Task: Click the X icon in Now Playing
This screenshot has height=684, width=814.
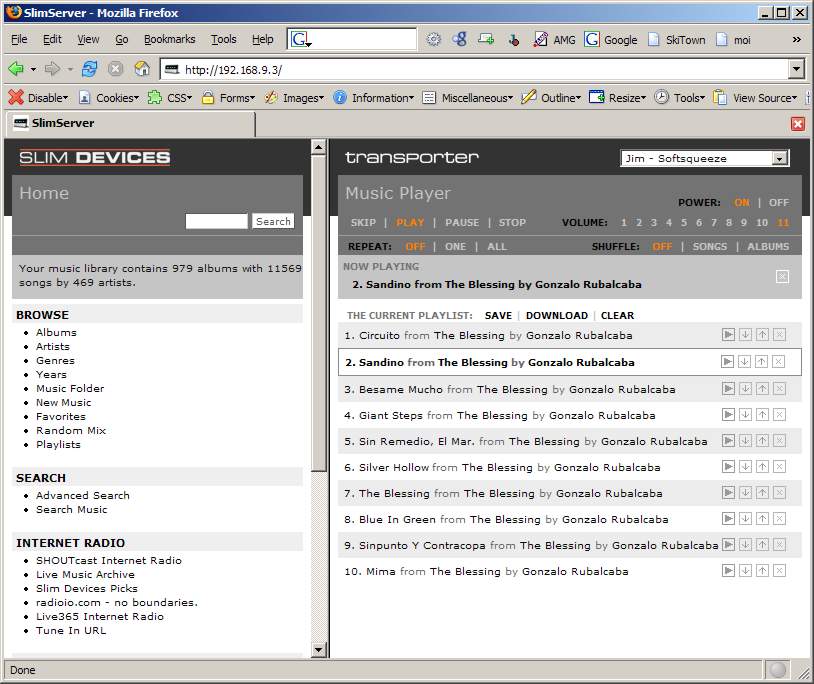Action: click(x=782, y=277)
